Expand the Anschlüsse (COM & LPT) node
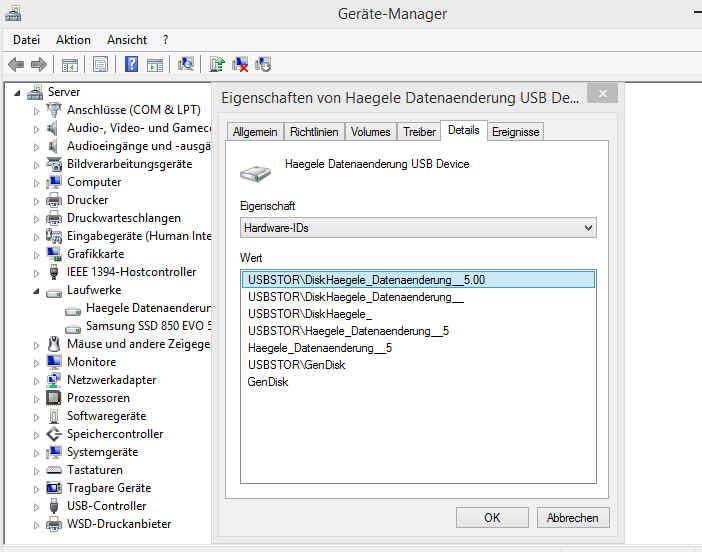 pos(37,110)
